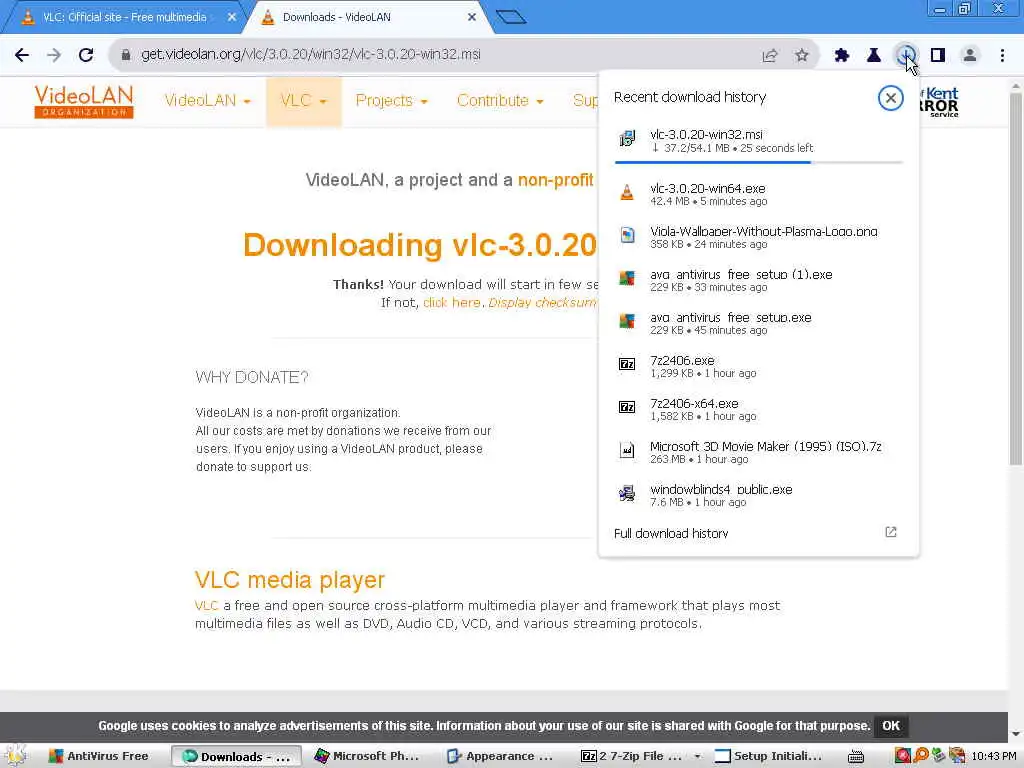Click the orange VLC link in description
Image resolution: width=1024 pixels, height=768 pixels.
pyautogui.click(x=206, y=606)
